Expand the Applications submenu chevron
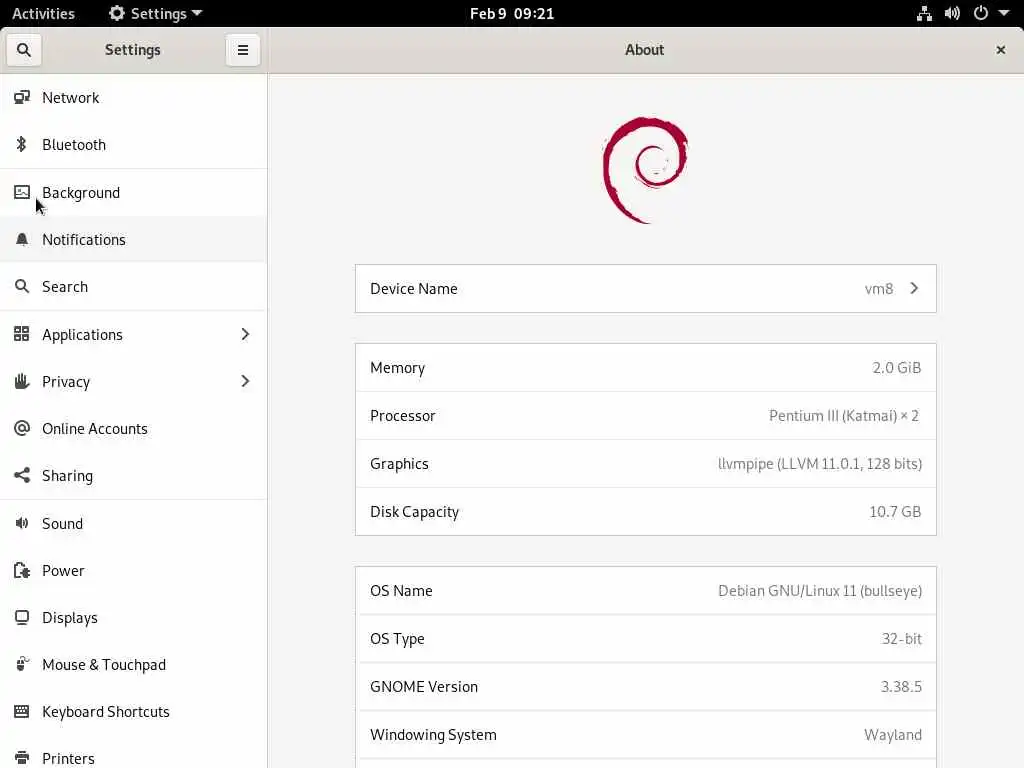 (245, 334)
